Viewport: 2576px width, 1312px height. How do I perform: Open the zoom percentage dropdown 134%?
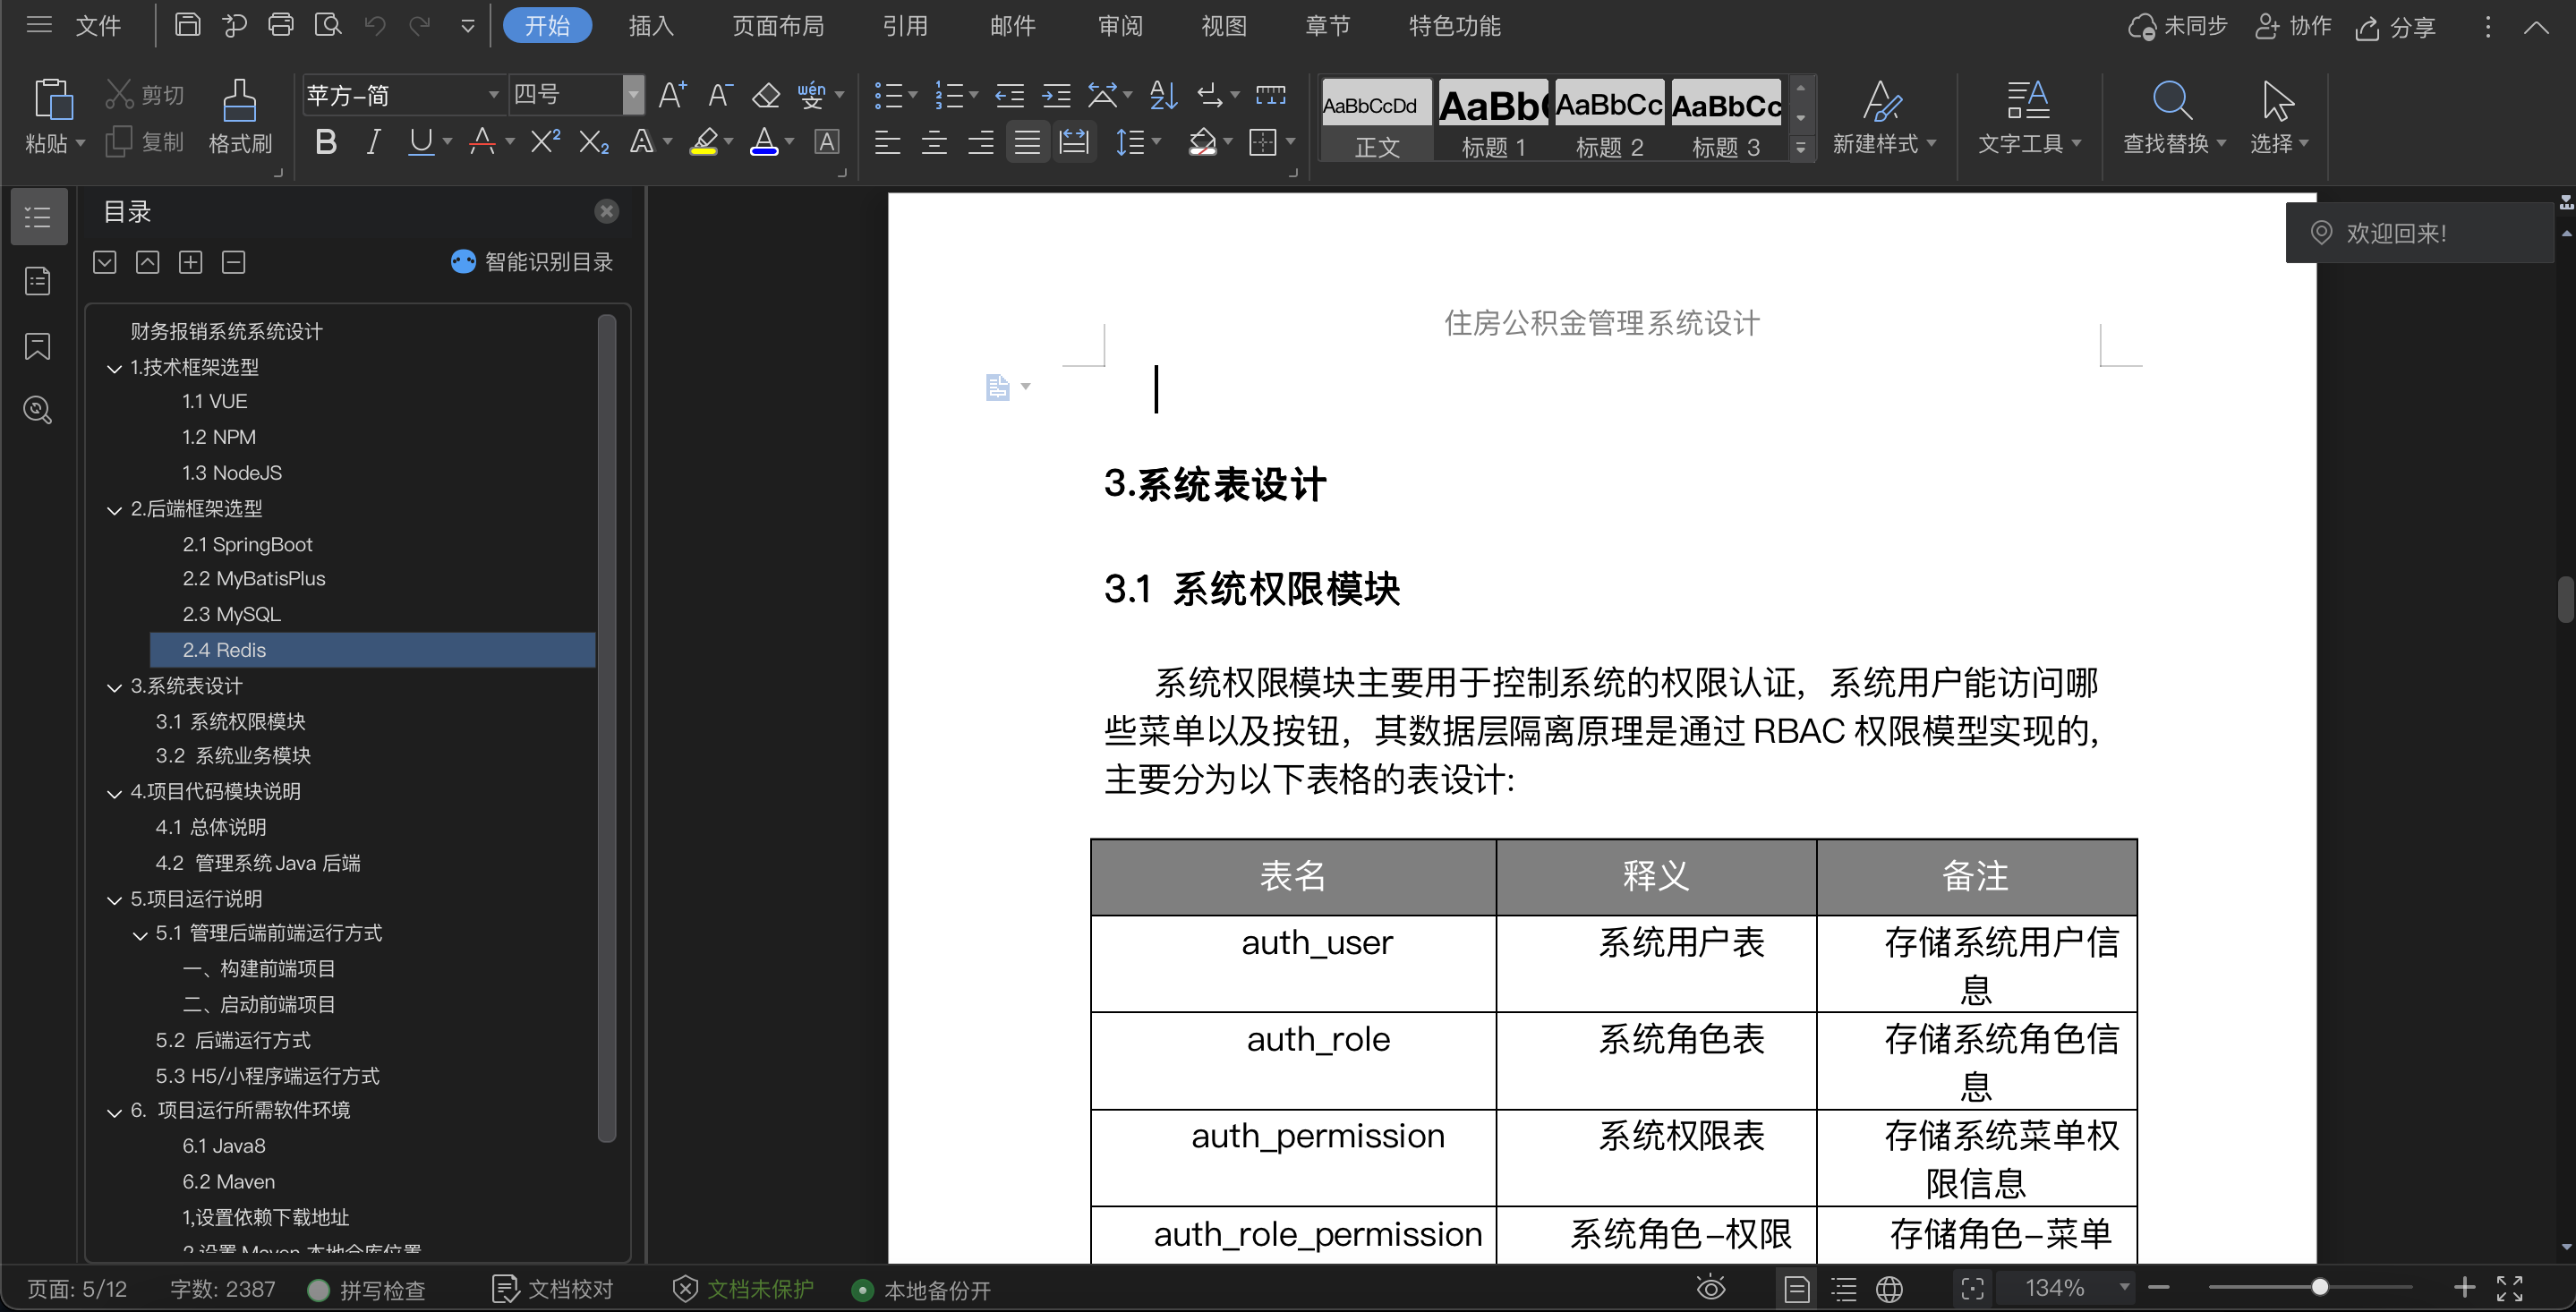coord(2124,1288)
